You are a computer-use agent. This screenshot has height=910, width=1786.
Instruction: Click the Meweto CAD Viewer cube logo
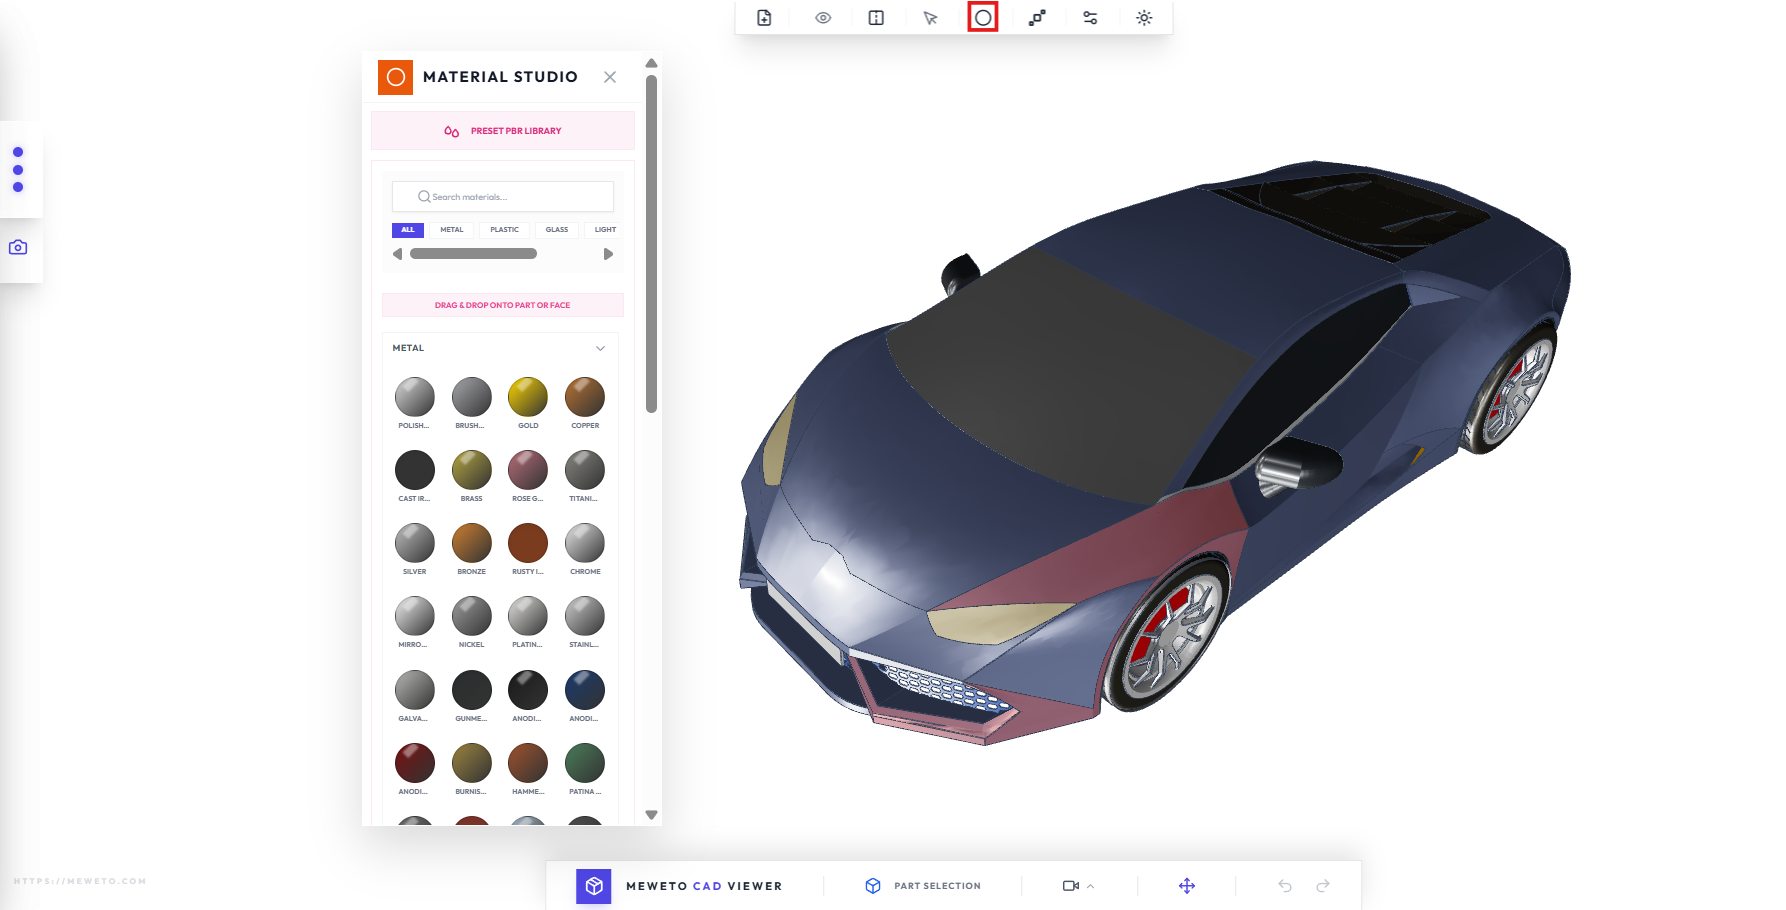coord(594,886)
